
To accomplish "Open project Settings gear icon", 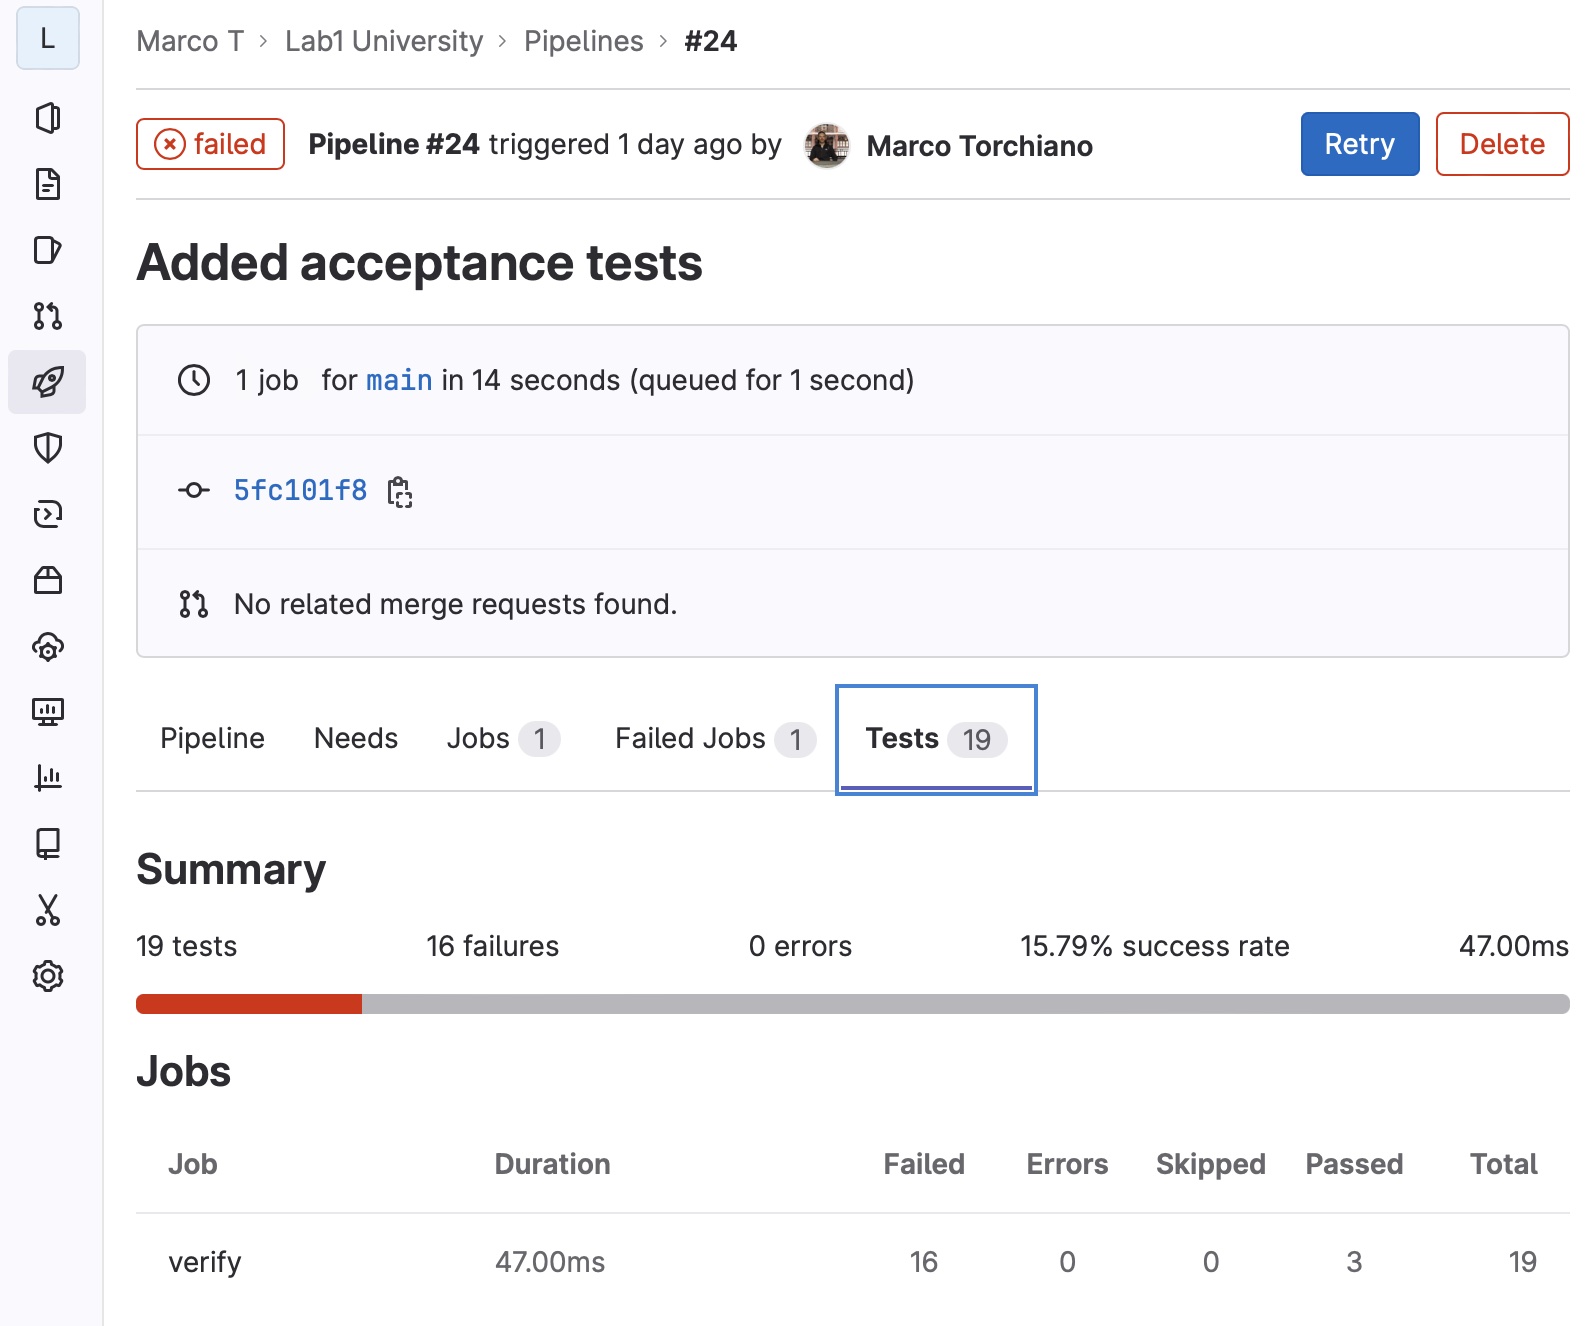I will [x=47, y=976].
